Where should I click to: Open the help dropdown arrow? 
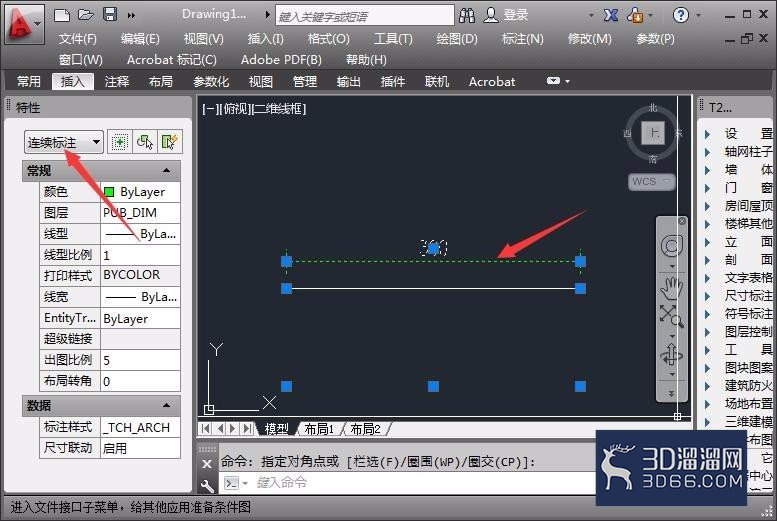click(x=699, y=15)
